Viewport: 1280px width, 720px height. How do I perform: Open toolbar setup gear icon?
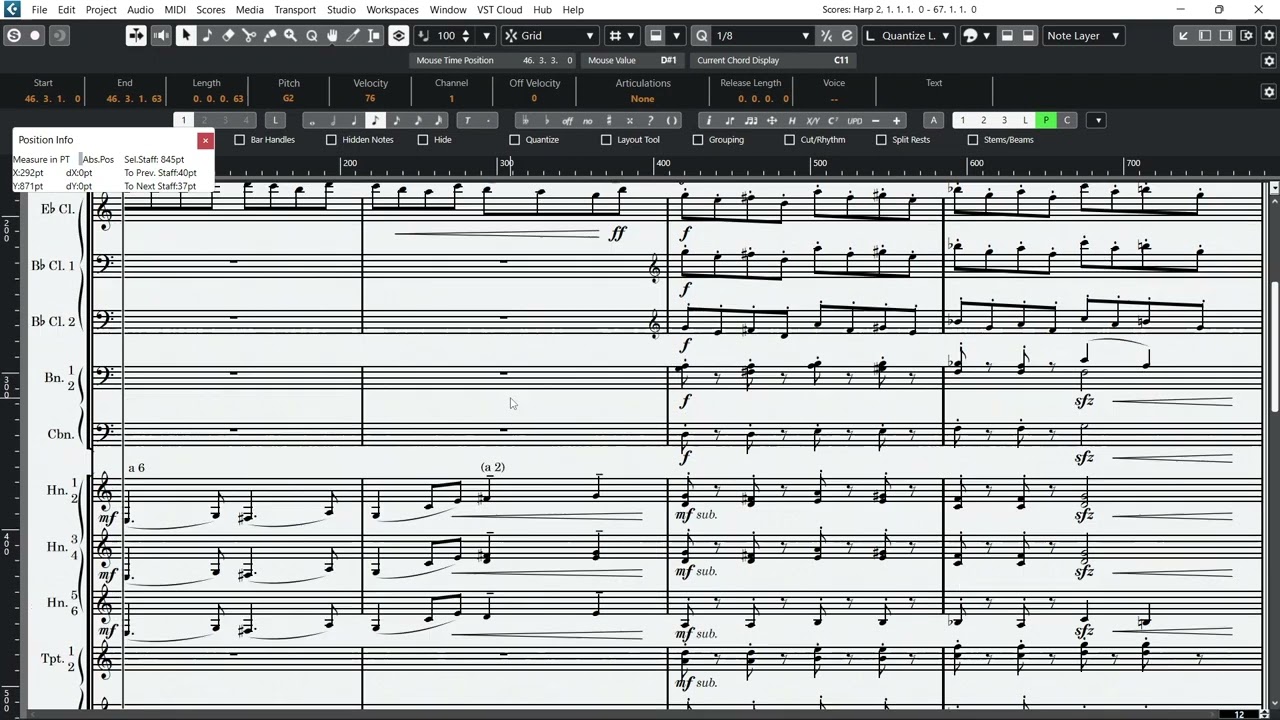point(1269,36)
